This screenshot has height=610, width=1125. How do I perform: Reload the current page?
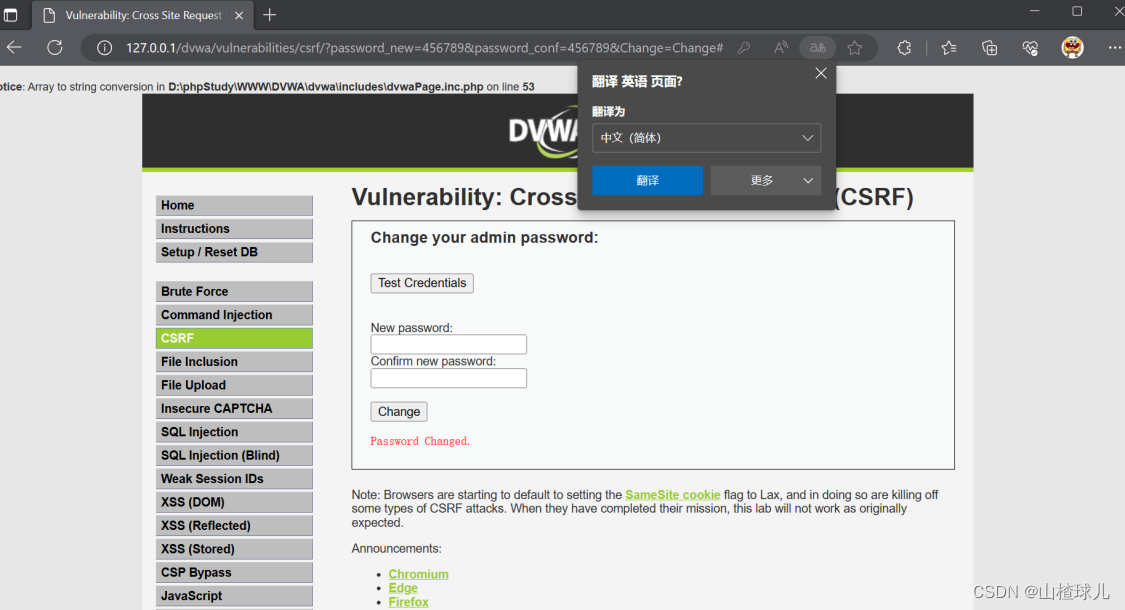[55, 47]
